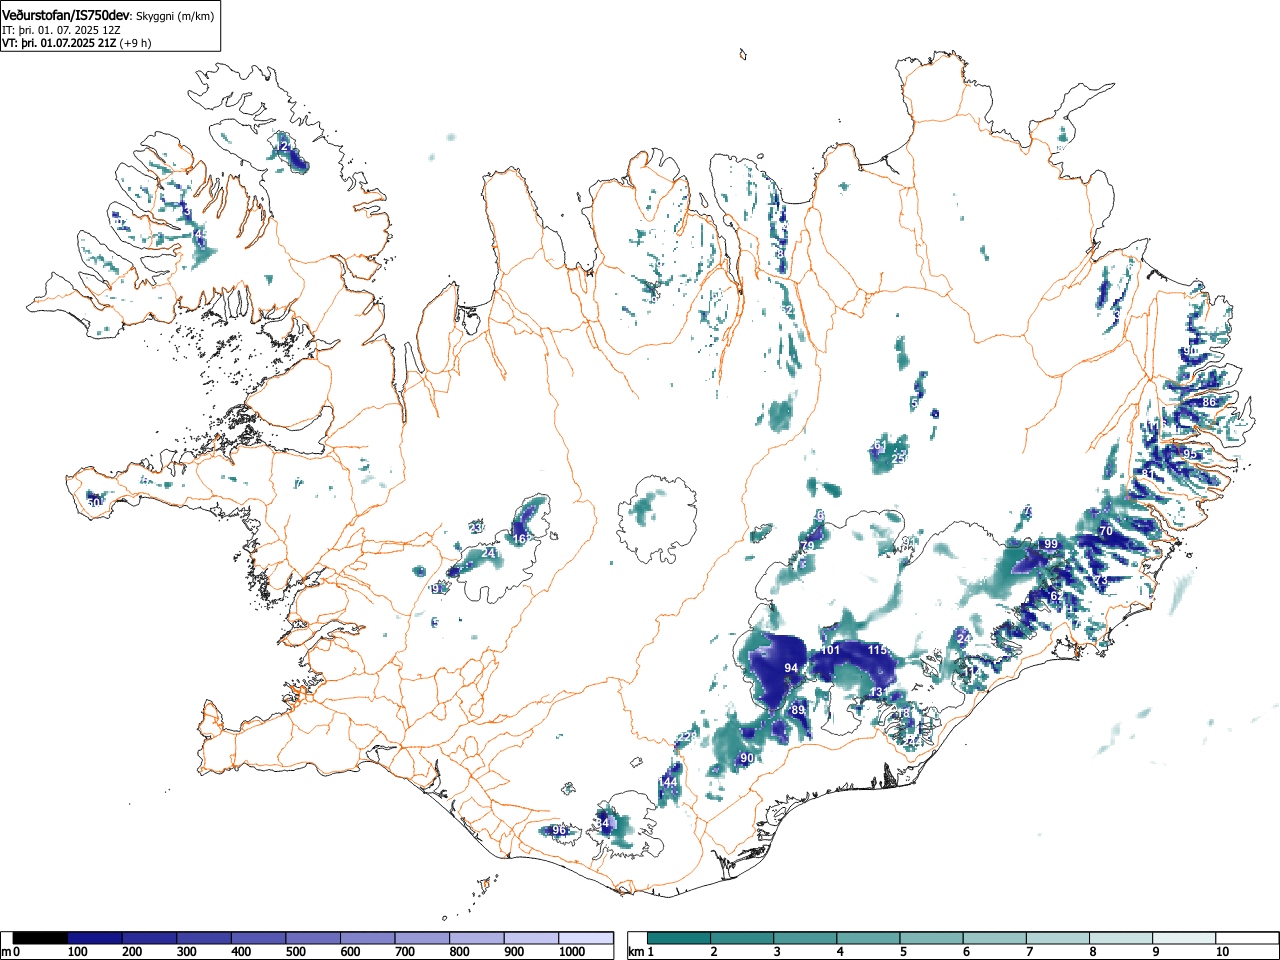Click the '10' tick on km legend
Viewport: 1280px width, 960px height.
point(1221,952)
